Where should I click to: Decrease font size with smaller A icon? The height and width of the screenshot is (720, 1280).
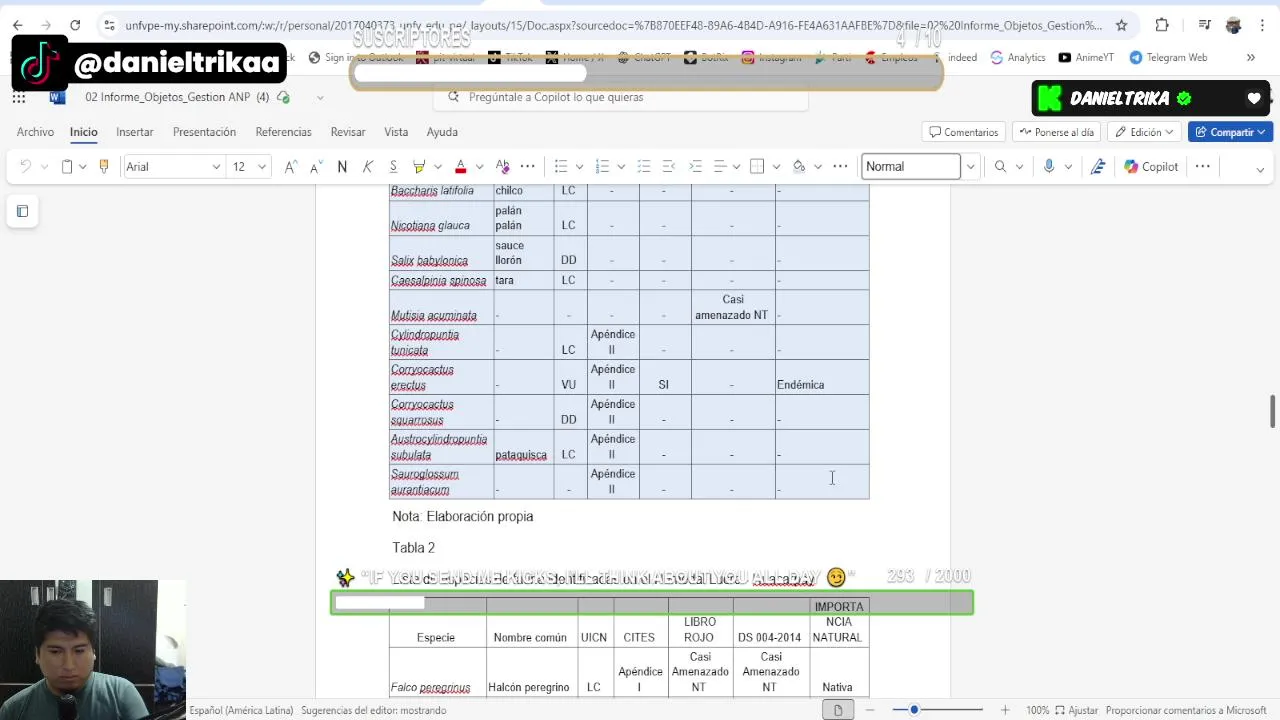[316, 167]
